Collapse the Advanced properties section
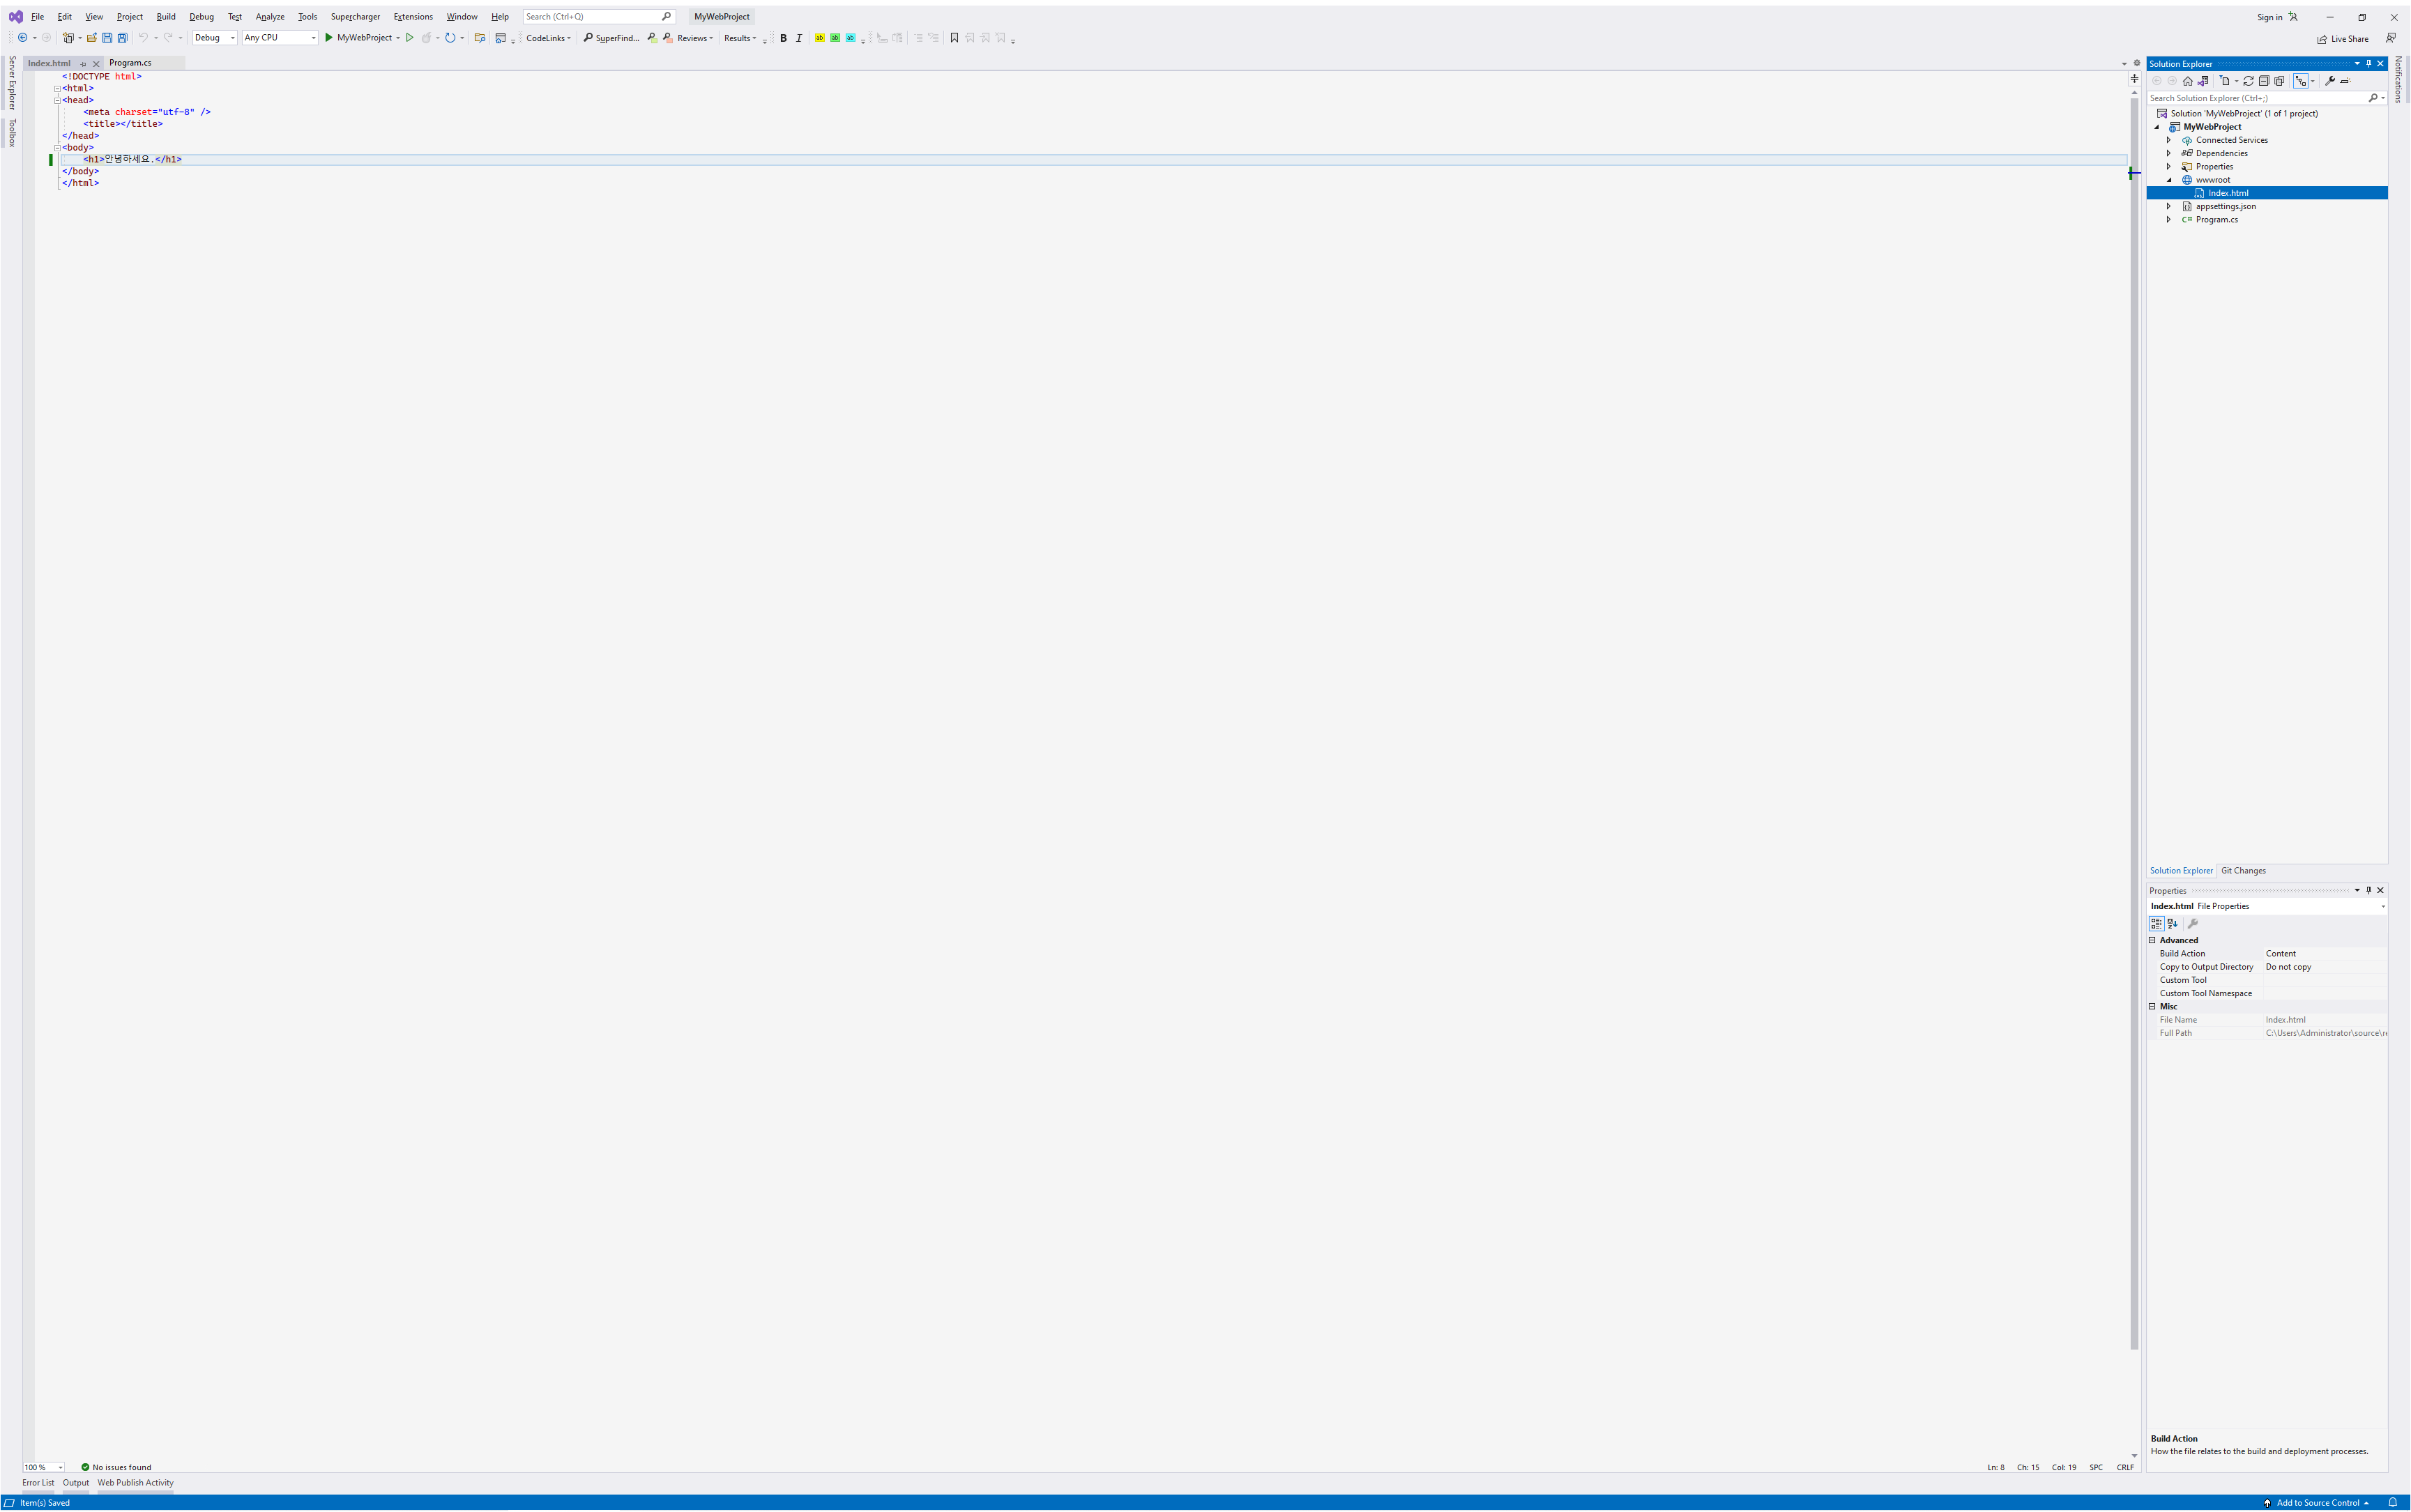The height and width of the screenshot is (1512, 2411). 2153,940
